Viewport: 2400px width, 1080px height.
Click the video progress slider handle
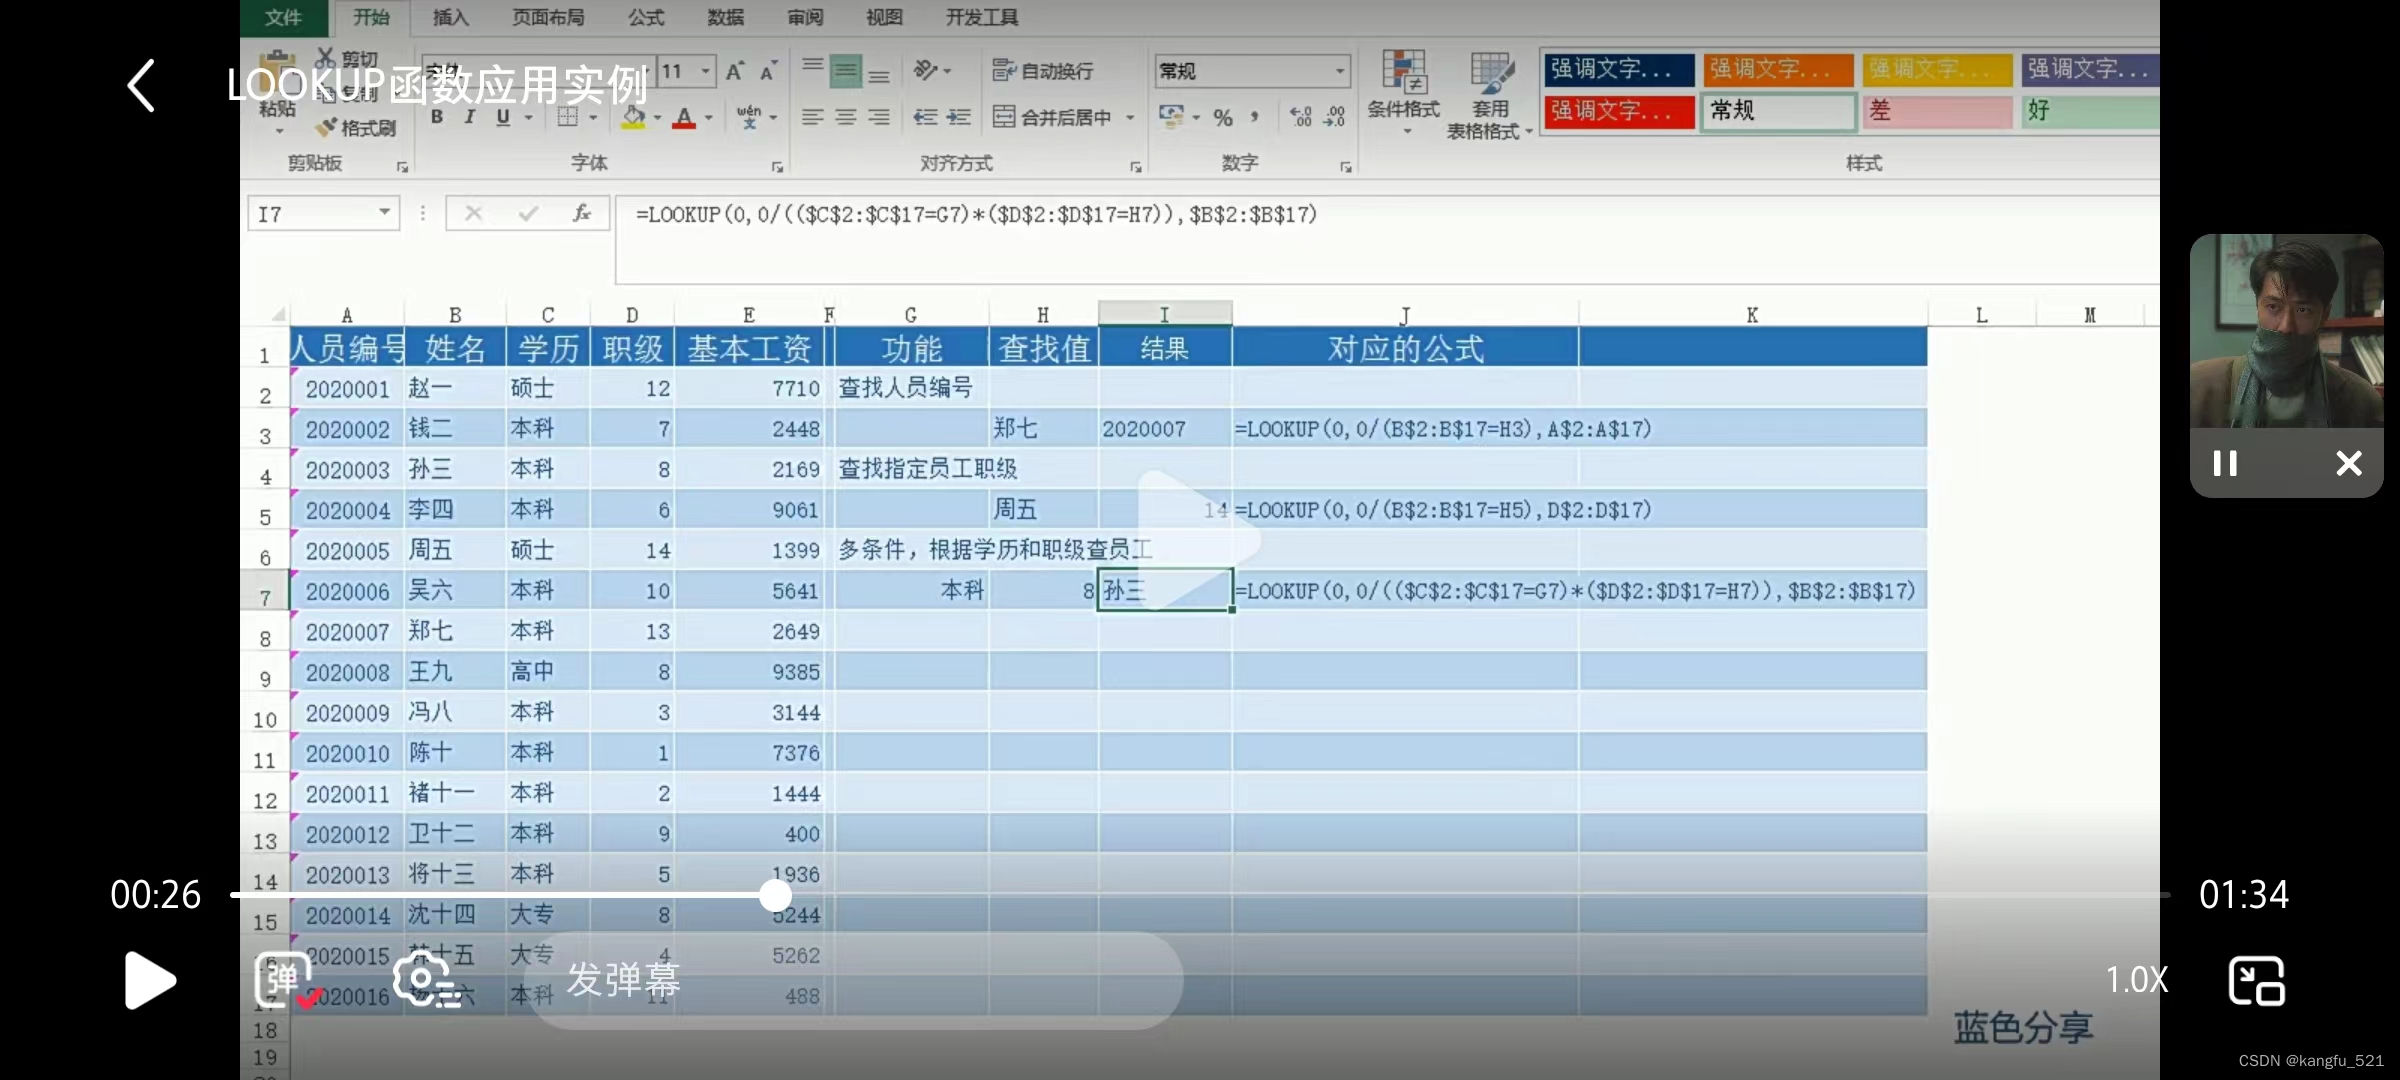point(775,894)
